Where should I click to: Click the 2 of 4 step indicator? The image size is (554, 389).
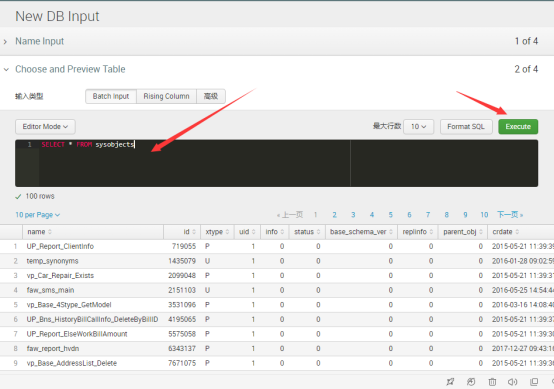pos(526,69)
